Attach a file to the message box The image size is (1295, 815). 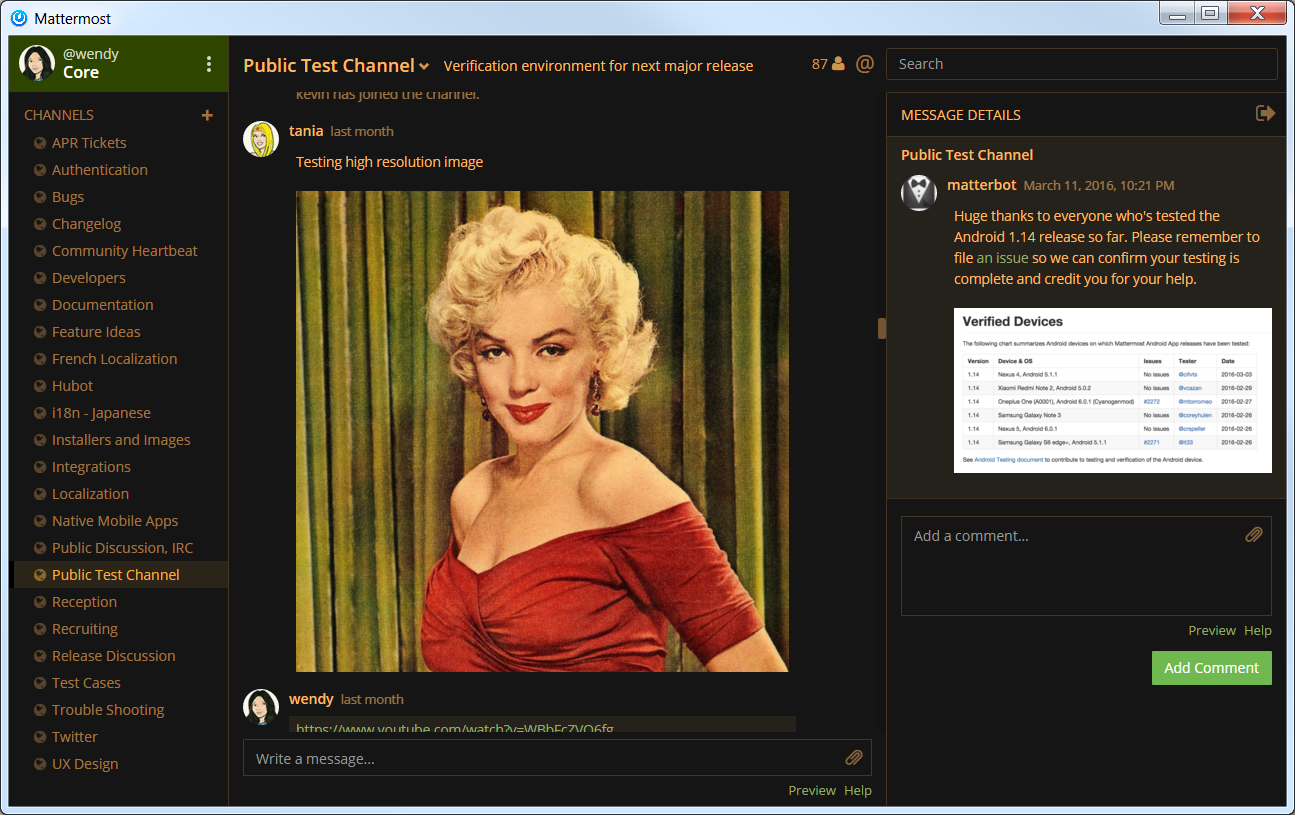(x=854, y=758)
